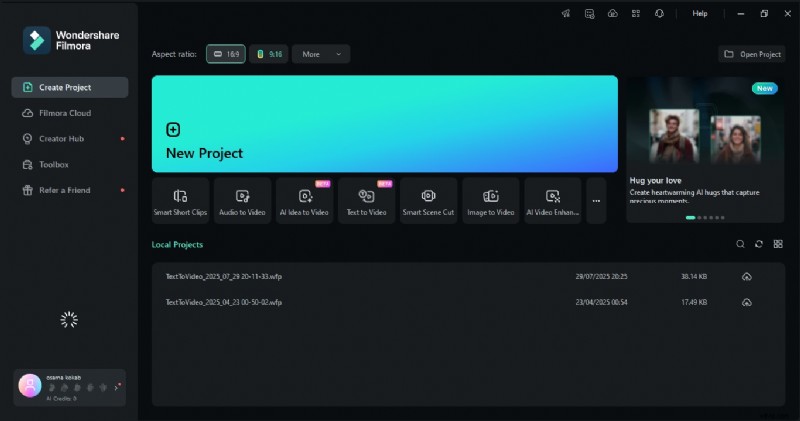
Task: Start the Text to Video tool
Action: [367, 201]
